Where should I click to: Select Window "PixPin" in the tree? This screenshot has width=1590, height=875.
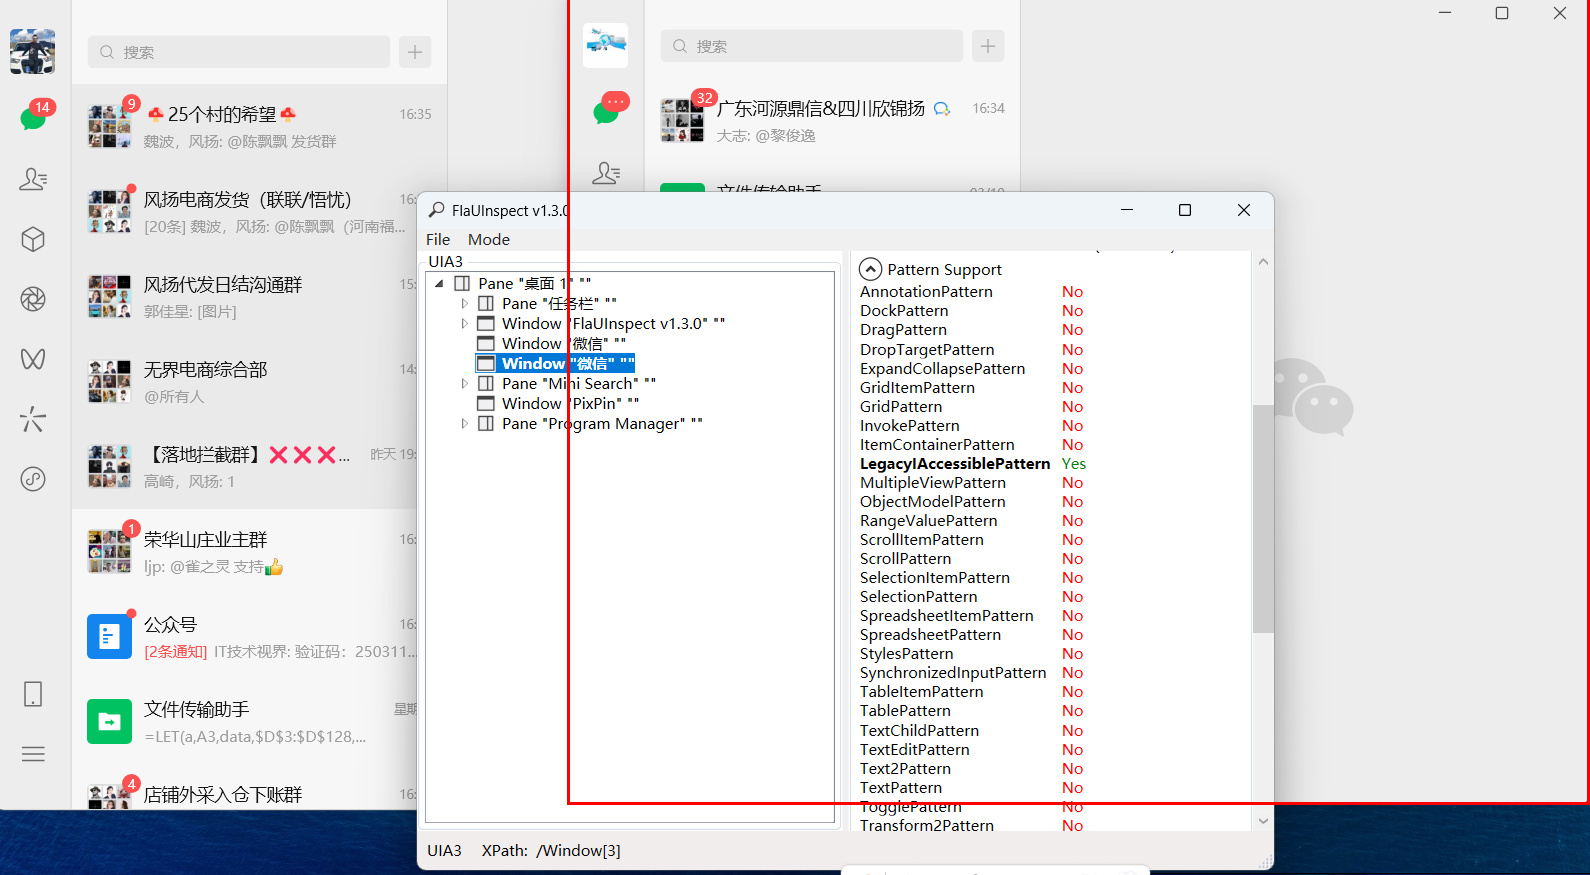pos(558,404)
